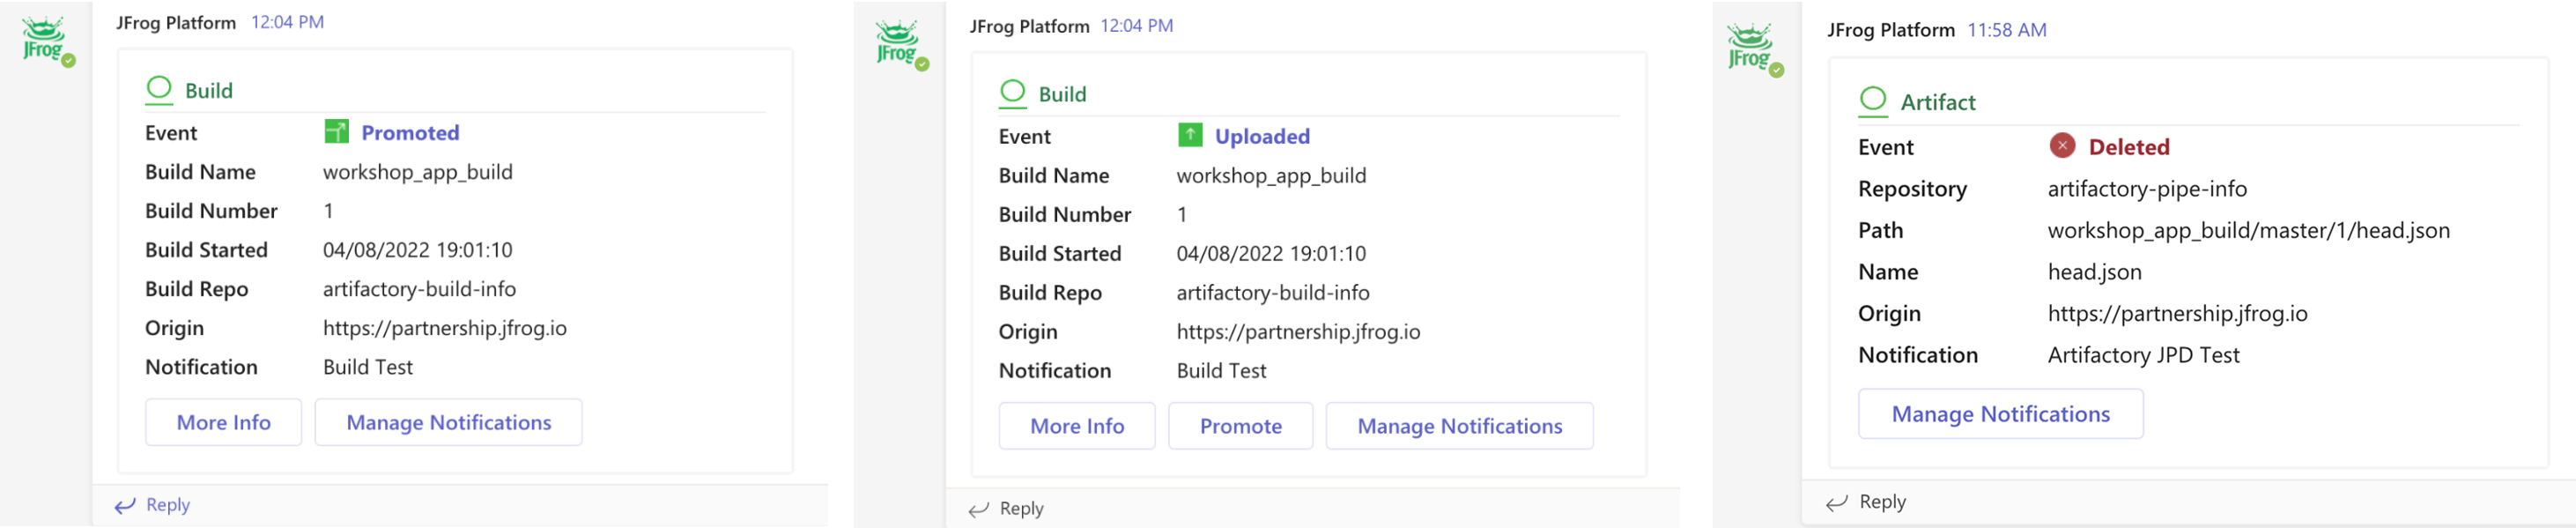2576x528 pixels.
Task: Click the Promoted event green icon
Action: tap(337, 132)
